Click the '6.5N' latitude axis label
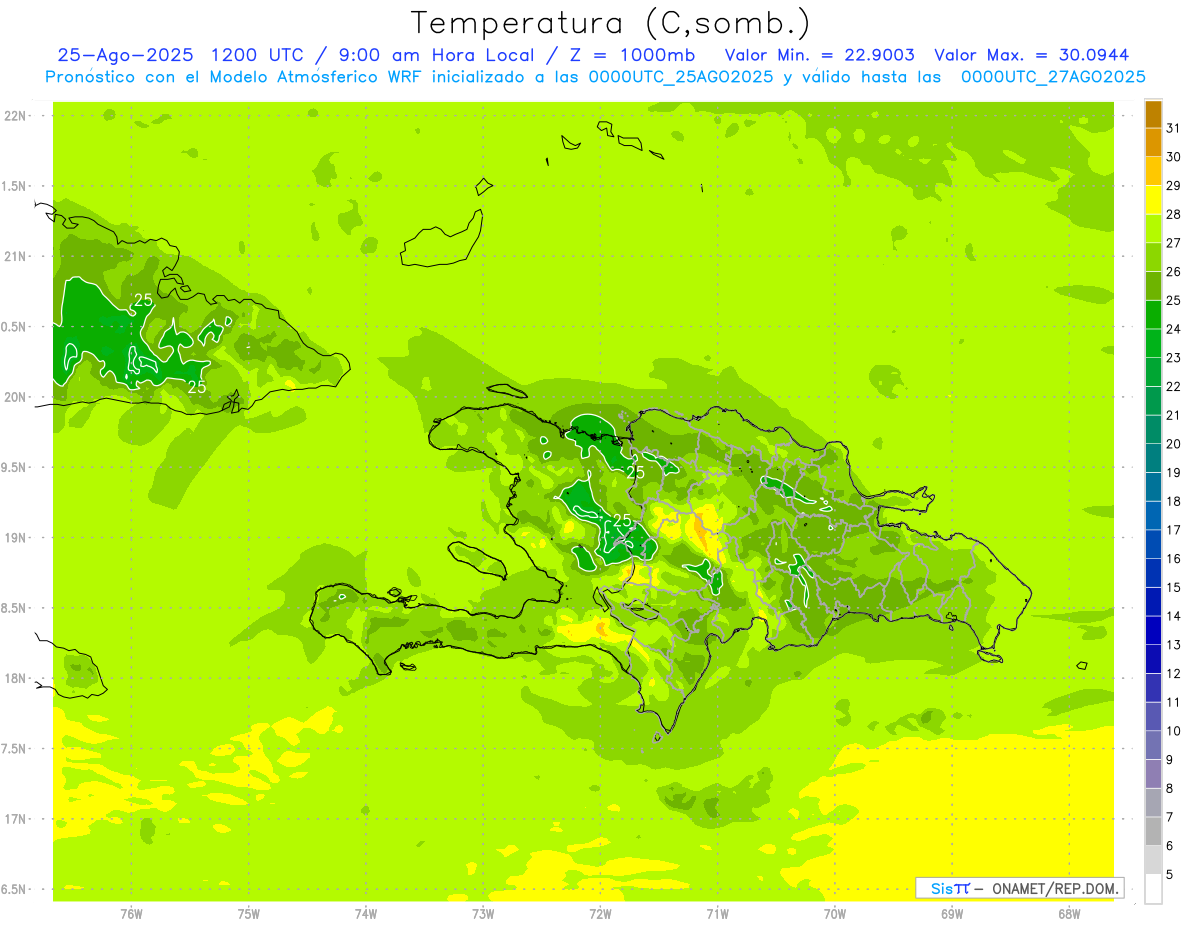Screen dimensions: 1200x927 click(x=15, y=889)
